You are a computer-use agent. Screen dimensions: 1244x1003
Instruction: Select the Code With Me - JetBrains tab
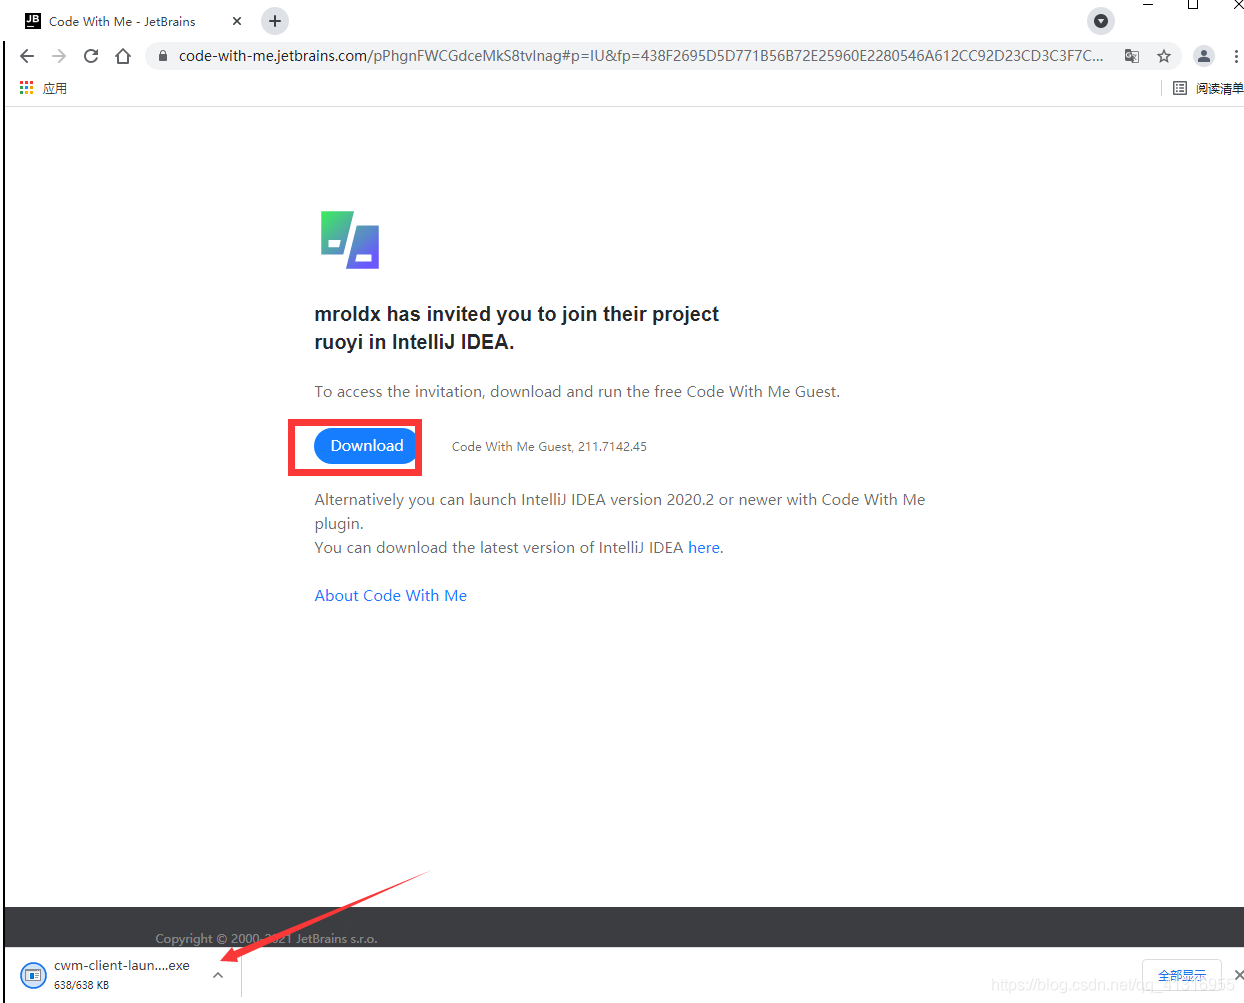pyautogui.click(x=122, y=21)
